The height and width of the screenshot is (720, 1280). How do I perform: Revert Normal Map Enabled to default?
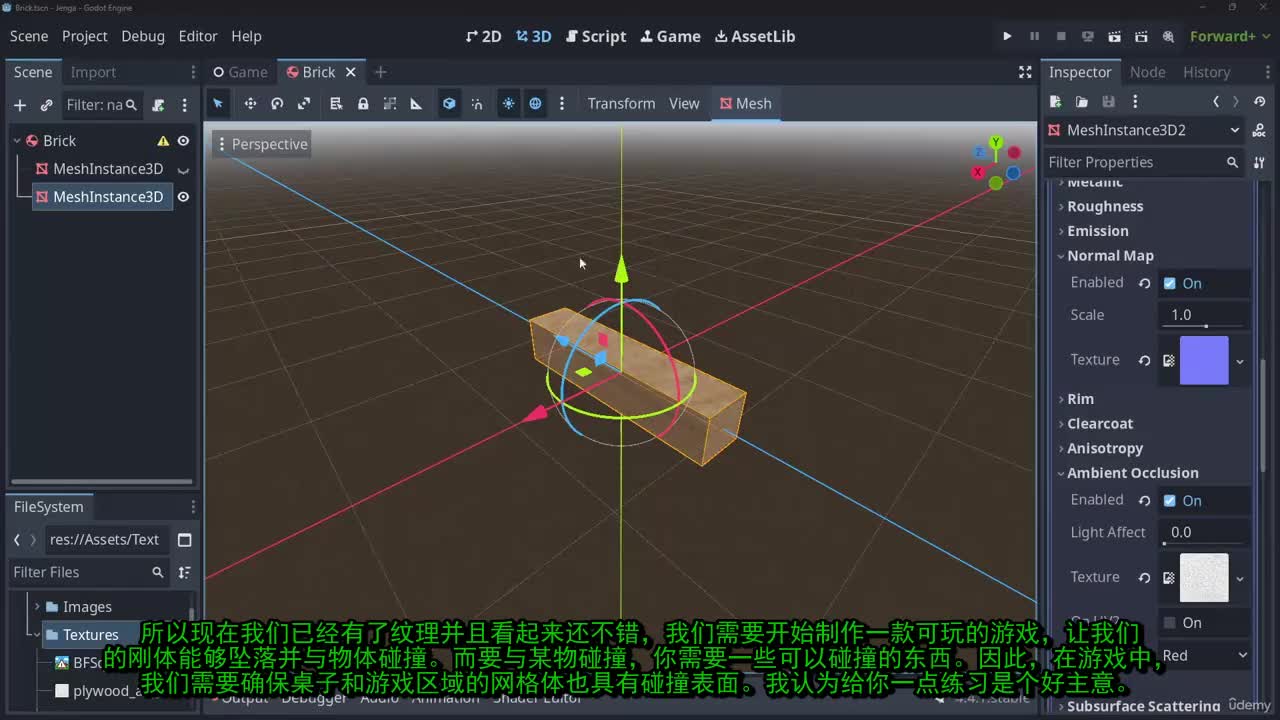[x=1144, y=283]
